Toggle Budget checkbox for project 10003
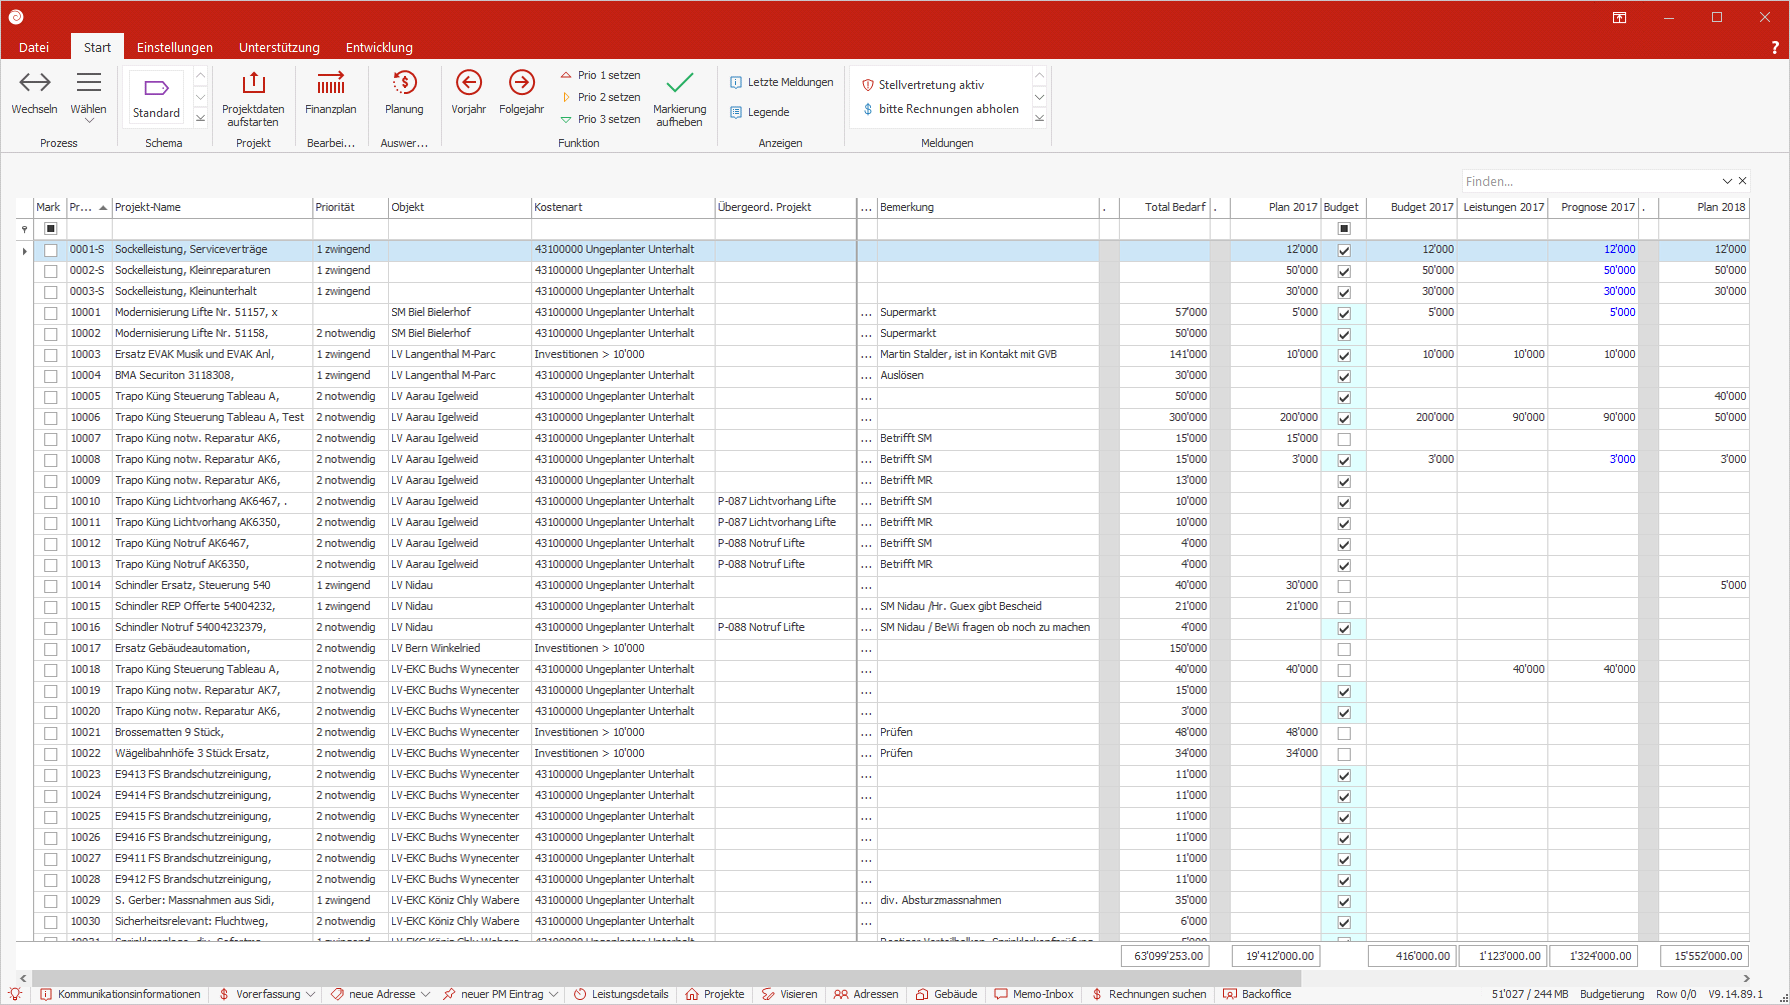Screen dimensions: 1790x1005 (1344, 355)
